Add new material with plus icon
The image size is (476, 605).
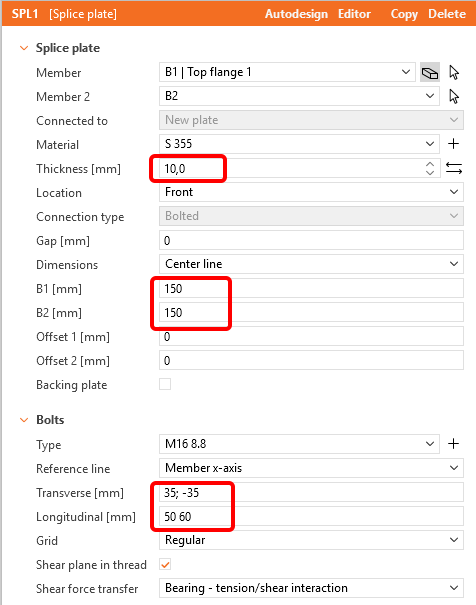click(454, 144)
